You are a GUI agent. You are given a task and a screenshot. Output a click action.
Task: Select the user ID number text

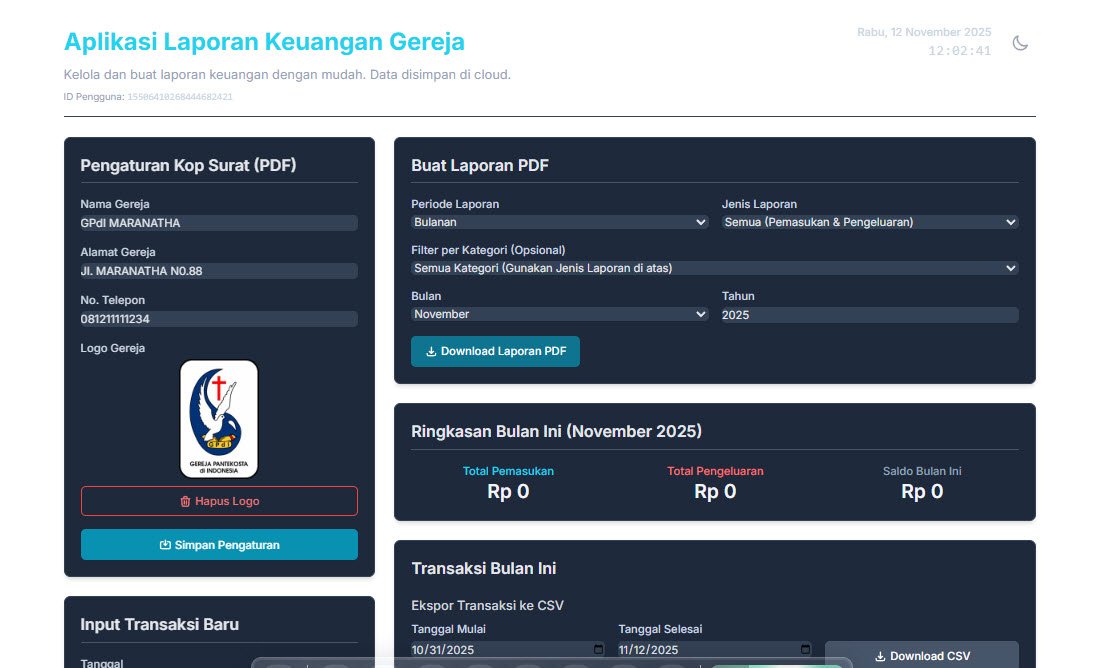point(180,97)
